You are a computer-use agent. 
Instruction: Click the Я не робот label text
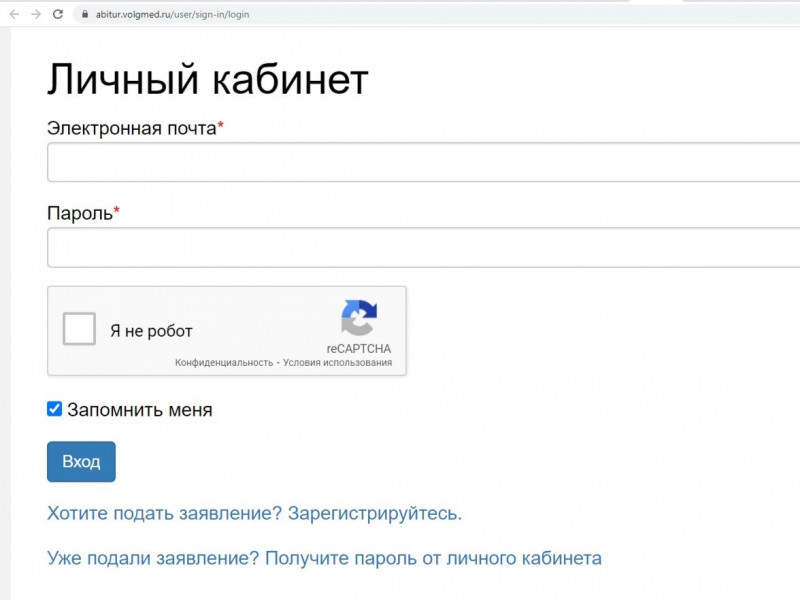(152, 331)
